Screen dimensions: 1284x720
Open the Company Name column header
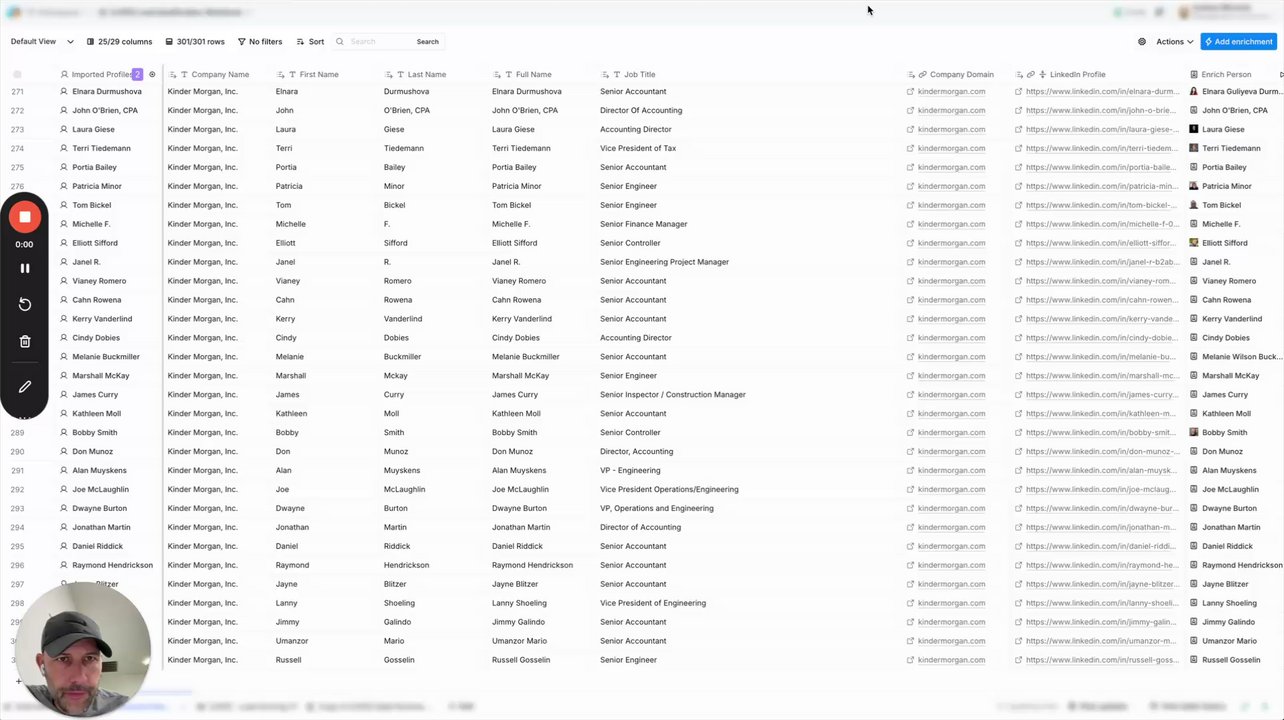209,74
